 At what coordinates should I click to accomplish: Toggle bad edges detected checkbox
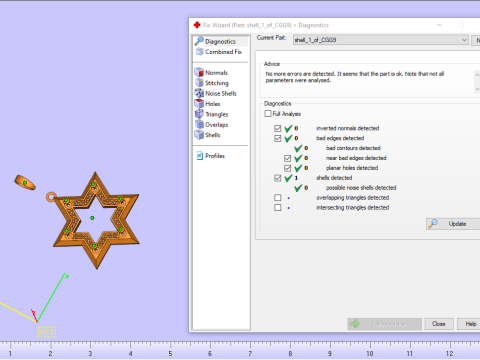[278, 138]
